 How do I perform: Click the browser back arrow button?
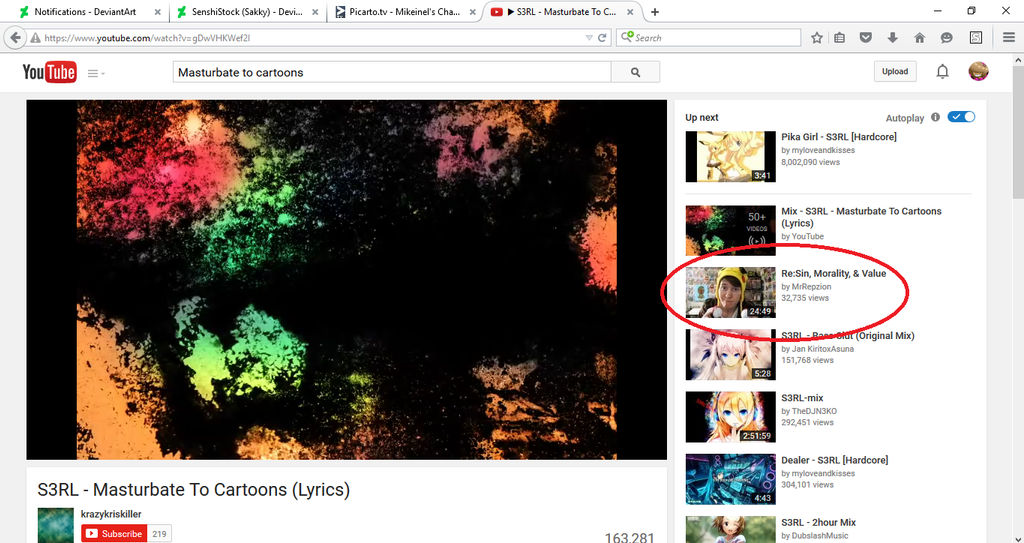tap(16, 38)
